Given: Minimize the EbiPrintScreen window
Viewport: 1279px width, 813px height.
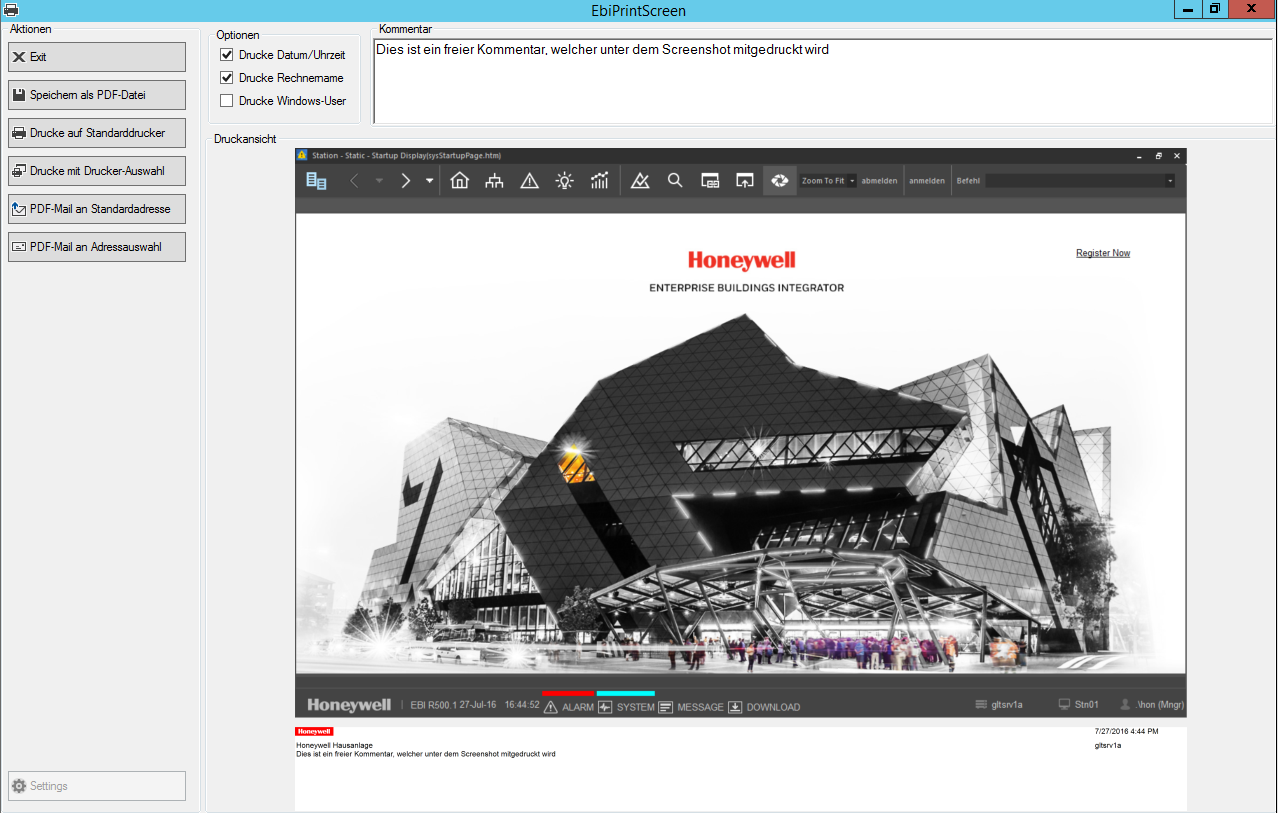Looking at the screenshot, I should [1186, 9].
